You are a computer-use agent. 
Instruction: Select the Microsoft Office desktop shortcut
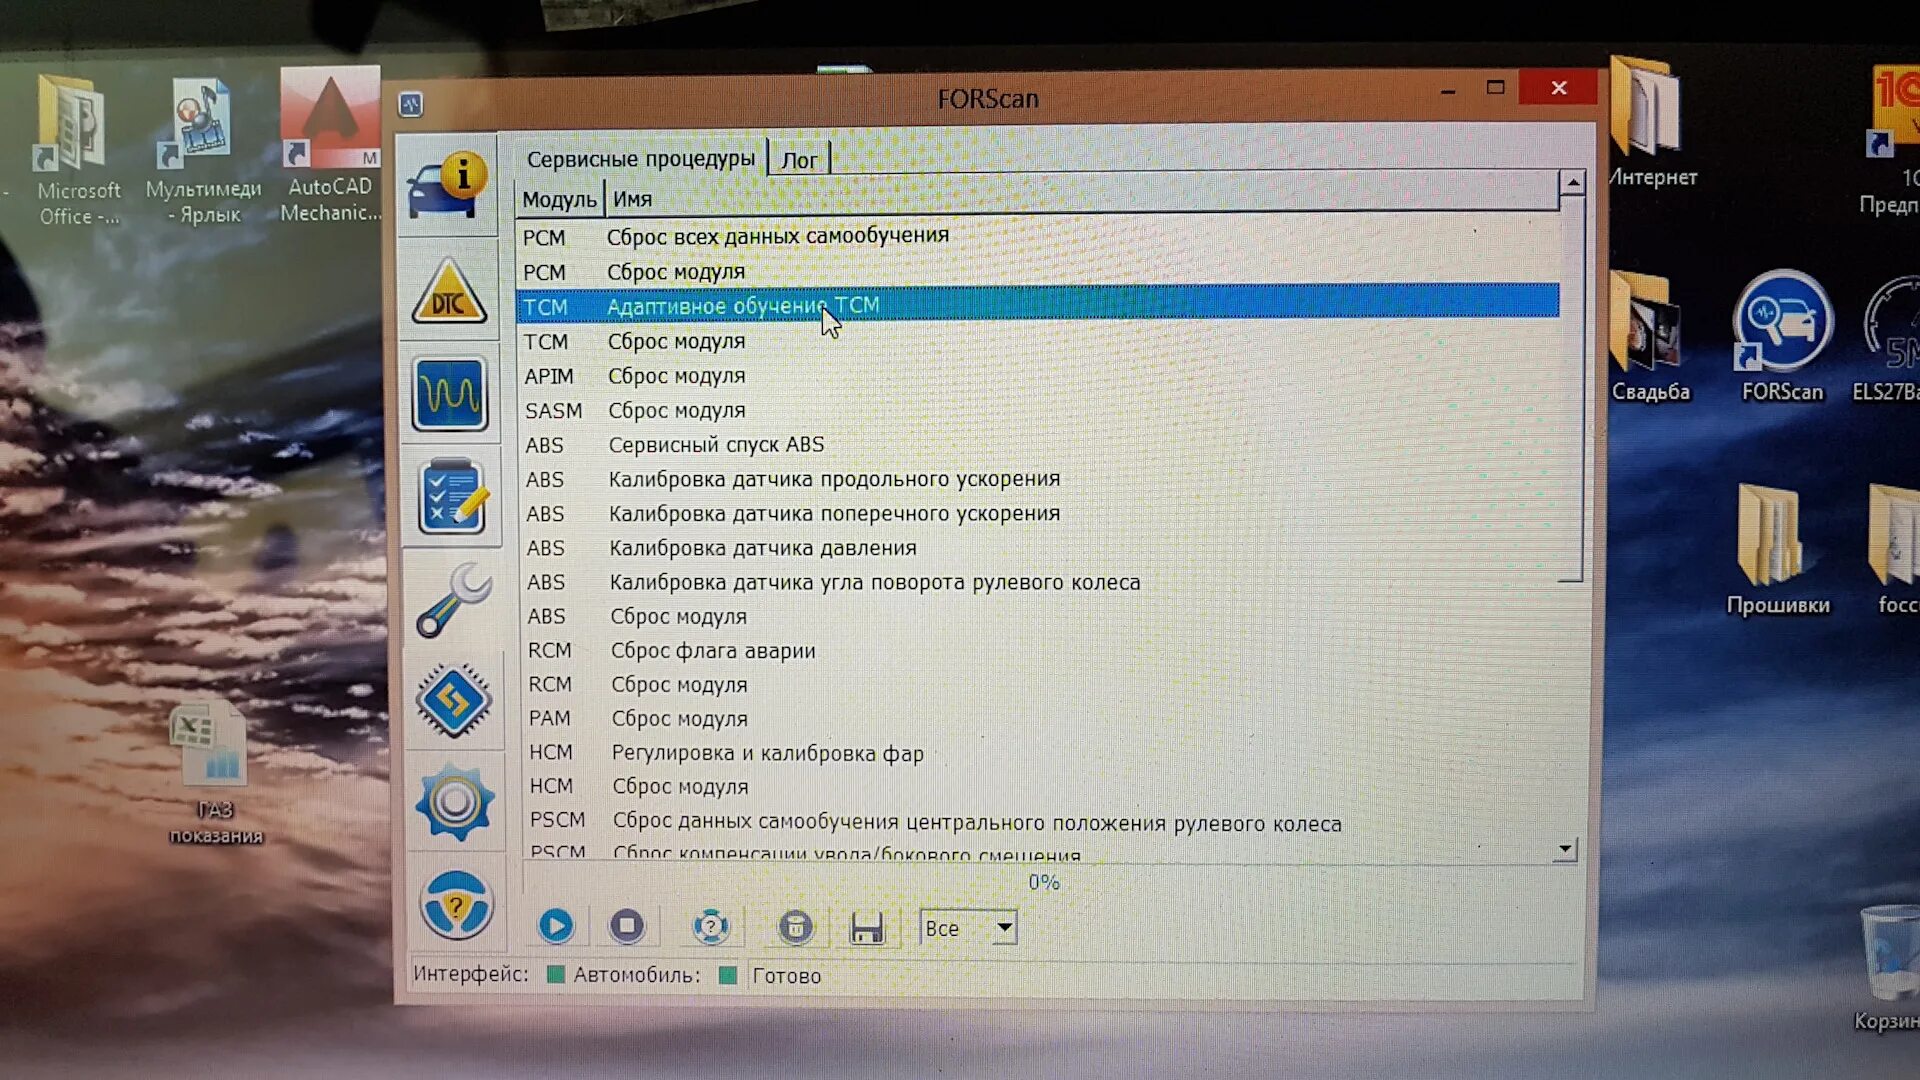click(x=77, y=151)
